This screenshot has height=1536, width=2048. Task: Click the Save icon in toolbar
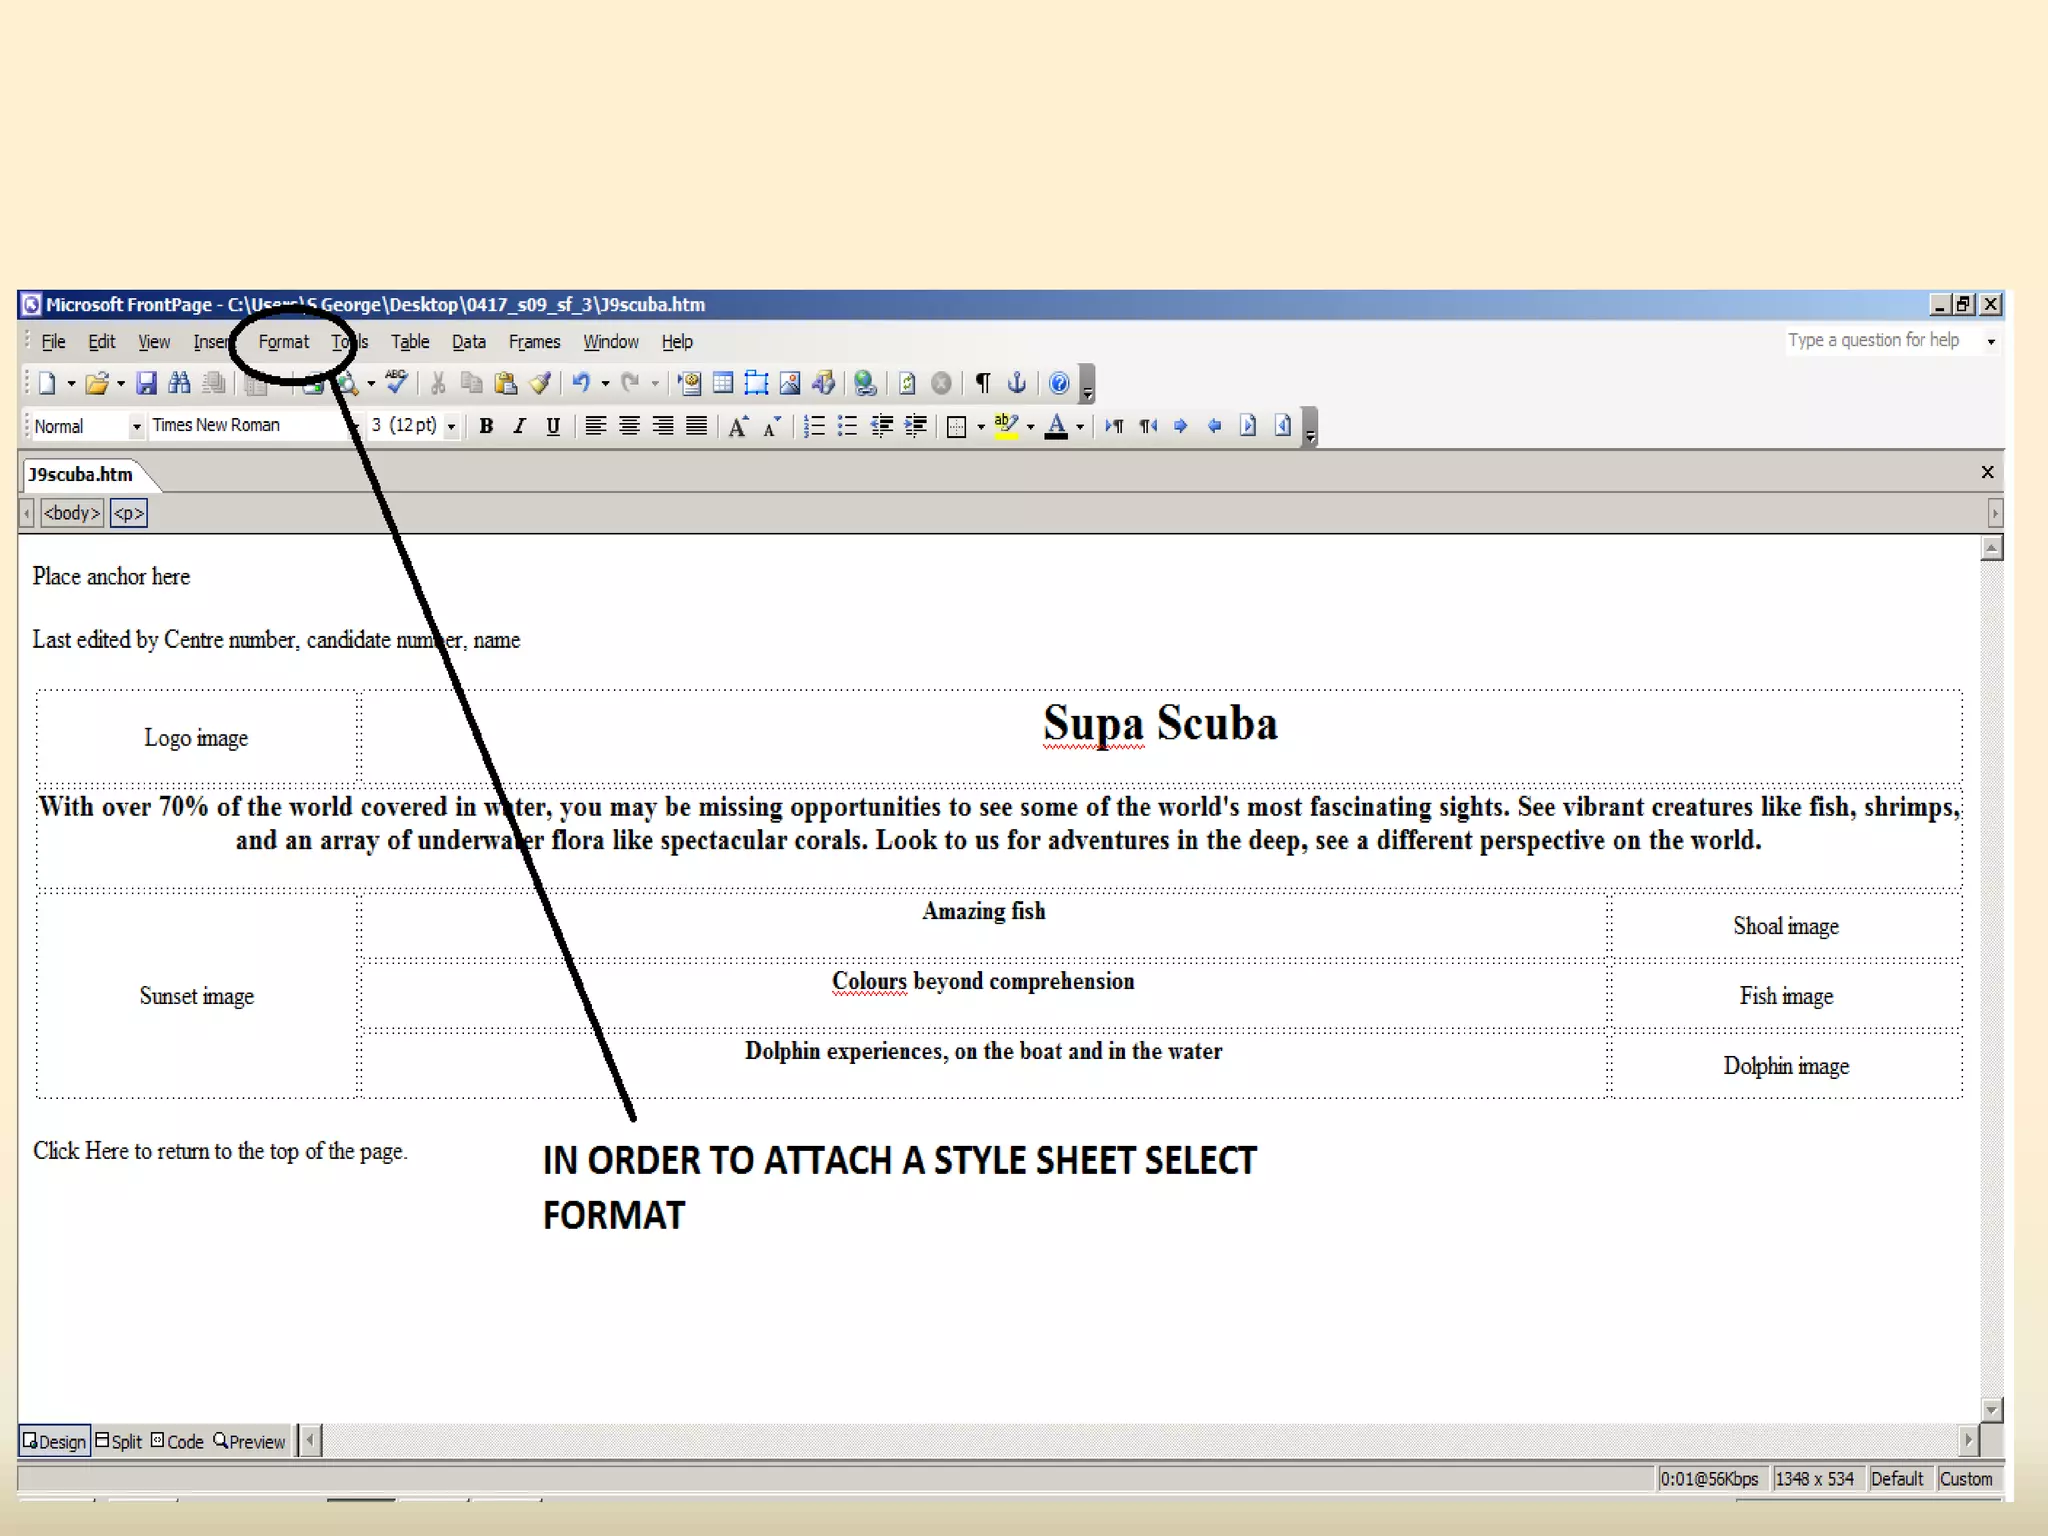(146, 383)
